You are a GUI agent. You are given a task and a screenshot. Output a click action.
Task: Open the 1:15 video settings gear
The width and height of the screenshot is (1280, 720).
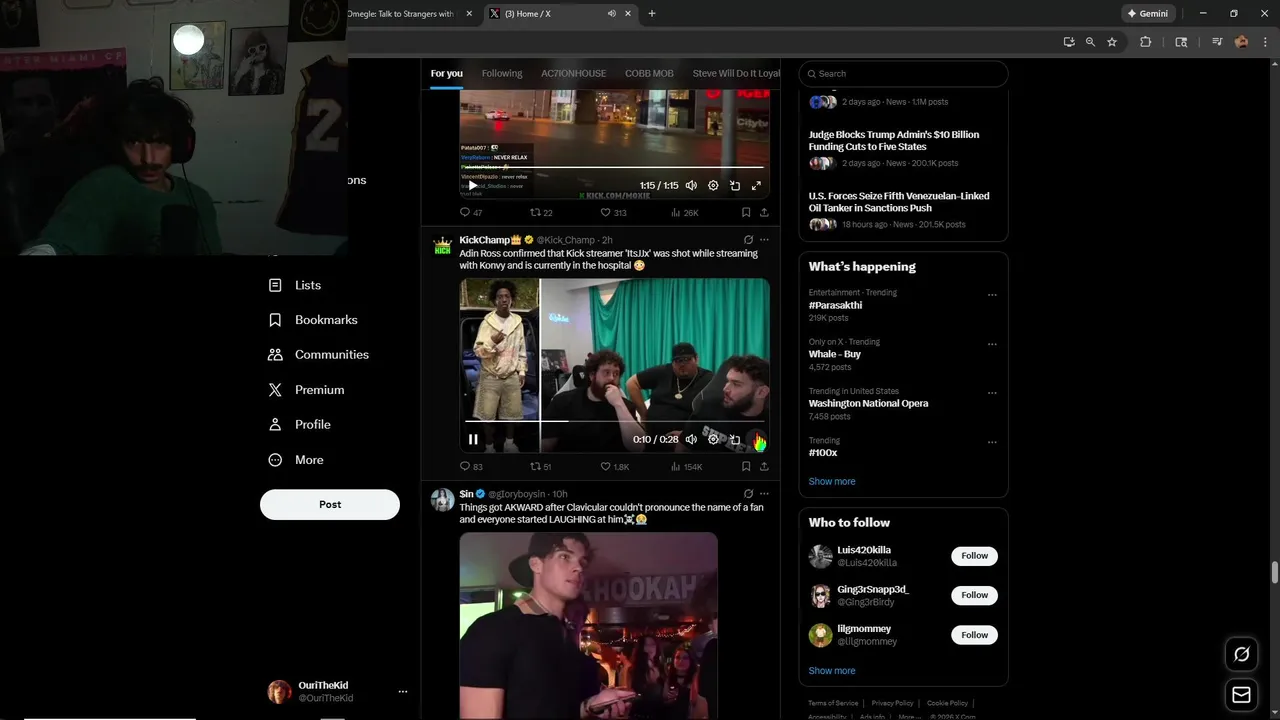pos(713,185)
